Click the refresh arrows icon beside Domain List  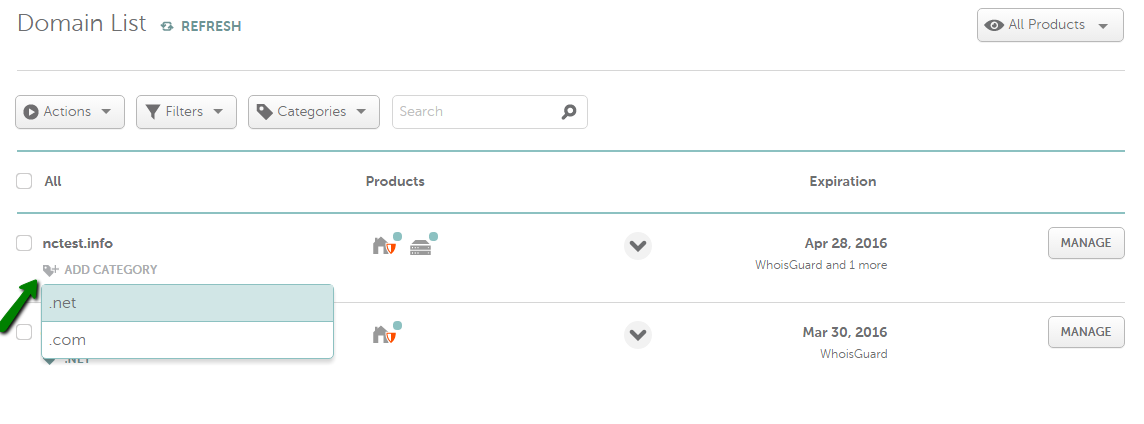[x=167, y=26]
